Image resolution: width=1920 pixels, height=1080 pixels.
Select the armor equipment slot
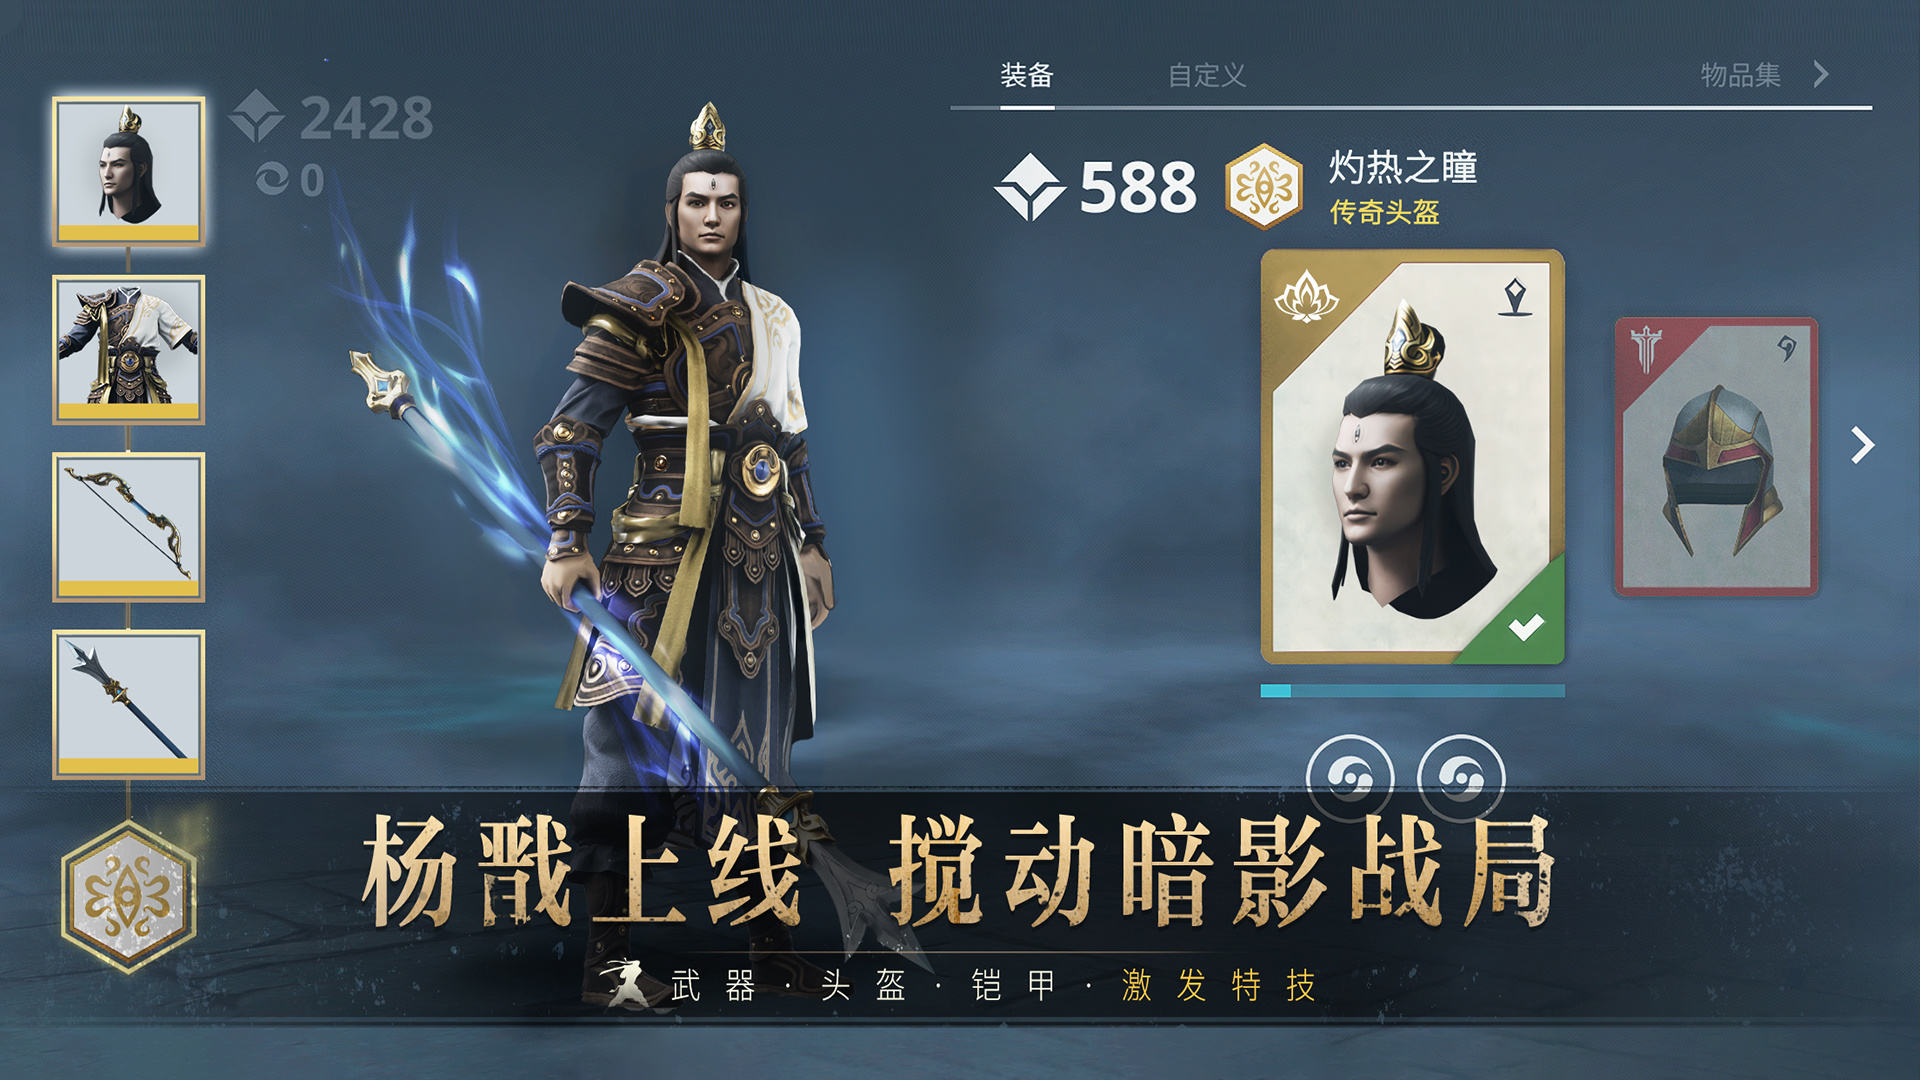129,349
